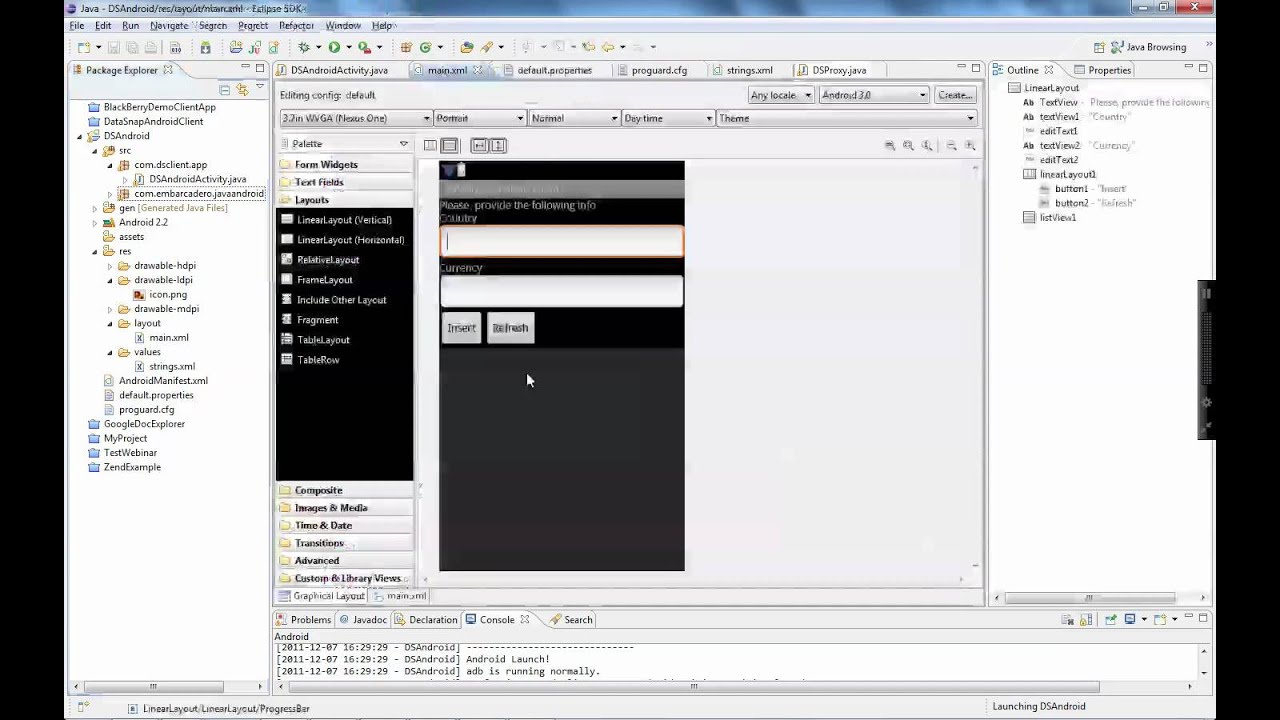
Task: Toggle fill height layout icon
Action: pyautogui.click(x=498, y=145)
